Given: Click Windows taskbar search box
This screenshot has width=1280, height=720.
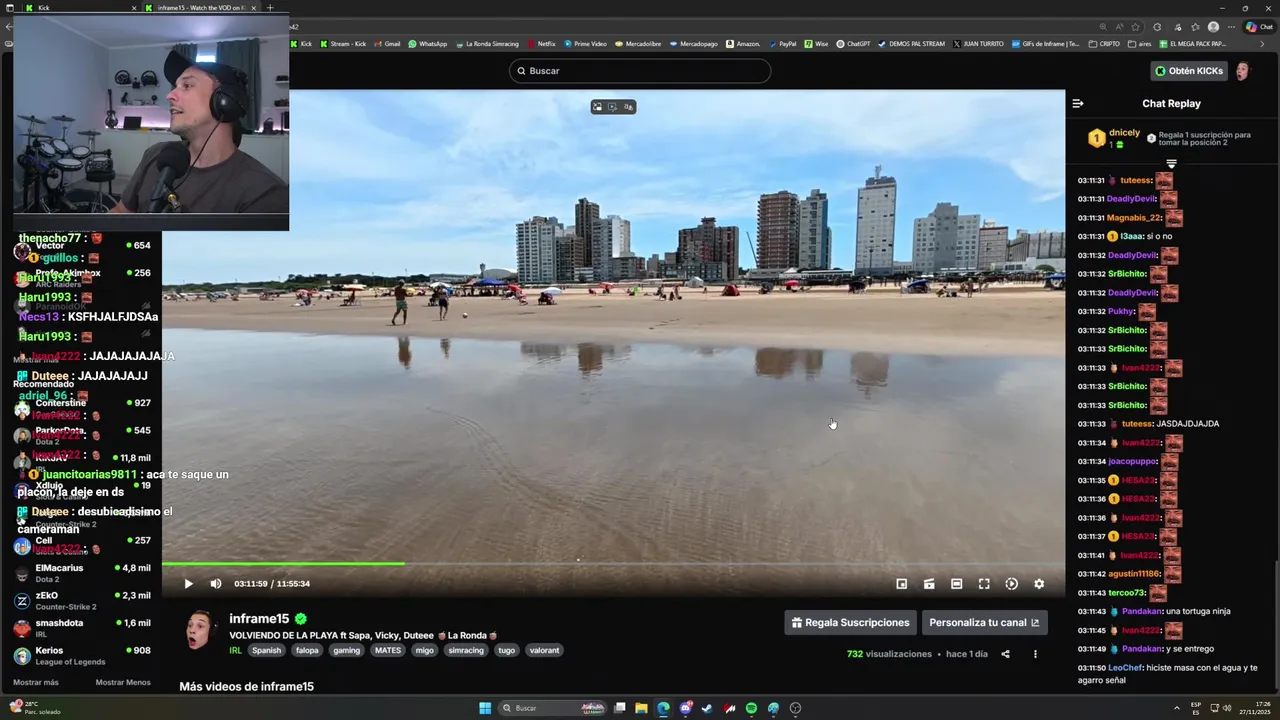Looking at the screenshot, I should 553,708.
